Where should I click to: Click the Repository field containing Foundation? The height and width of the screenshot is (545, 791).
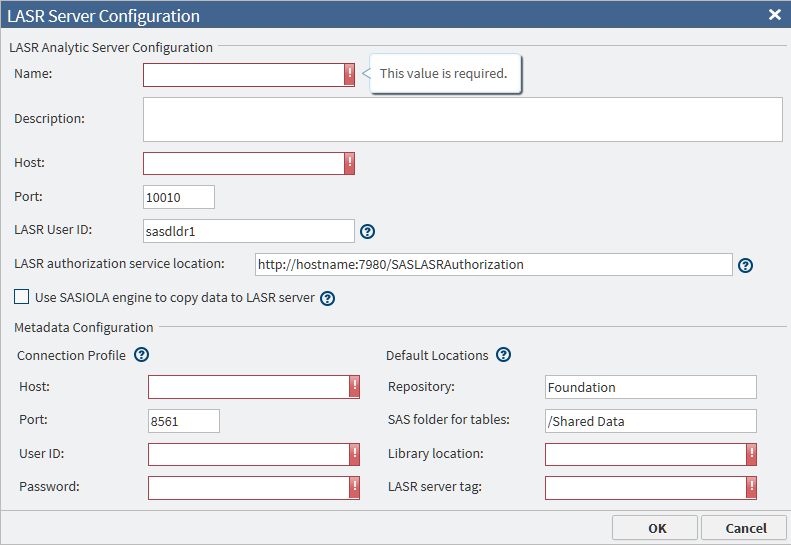click(x=650, y=387)
